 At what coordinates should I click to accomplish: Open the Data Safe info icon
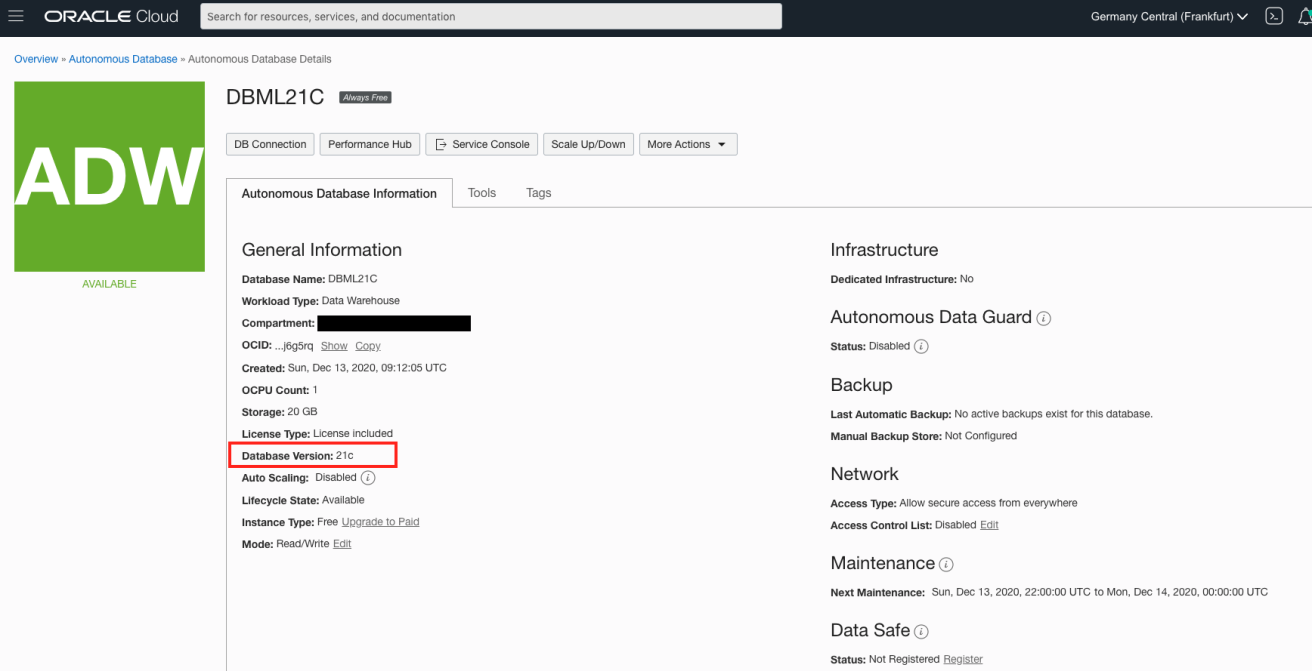(919, 631)
